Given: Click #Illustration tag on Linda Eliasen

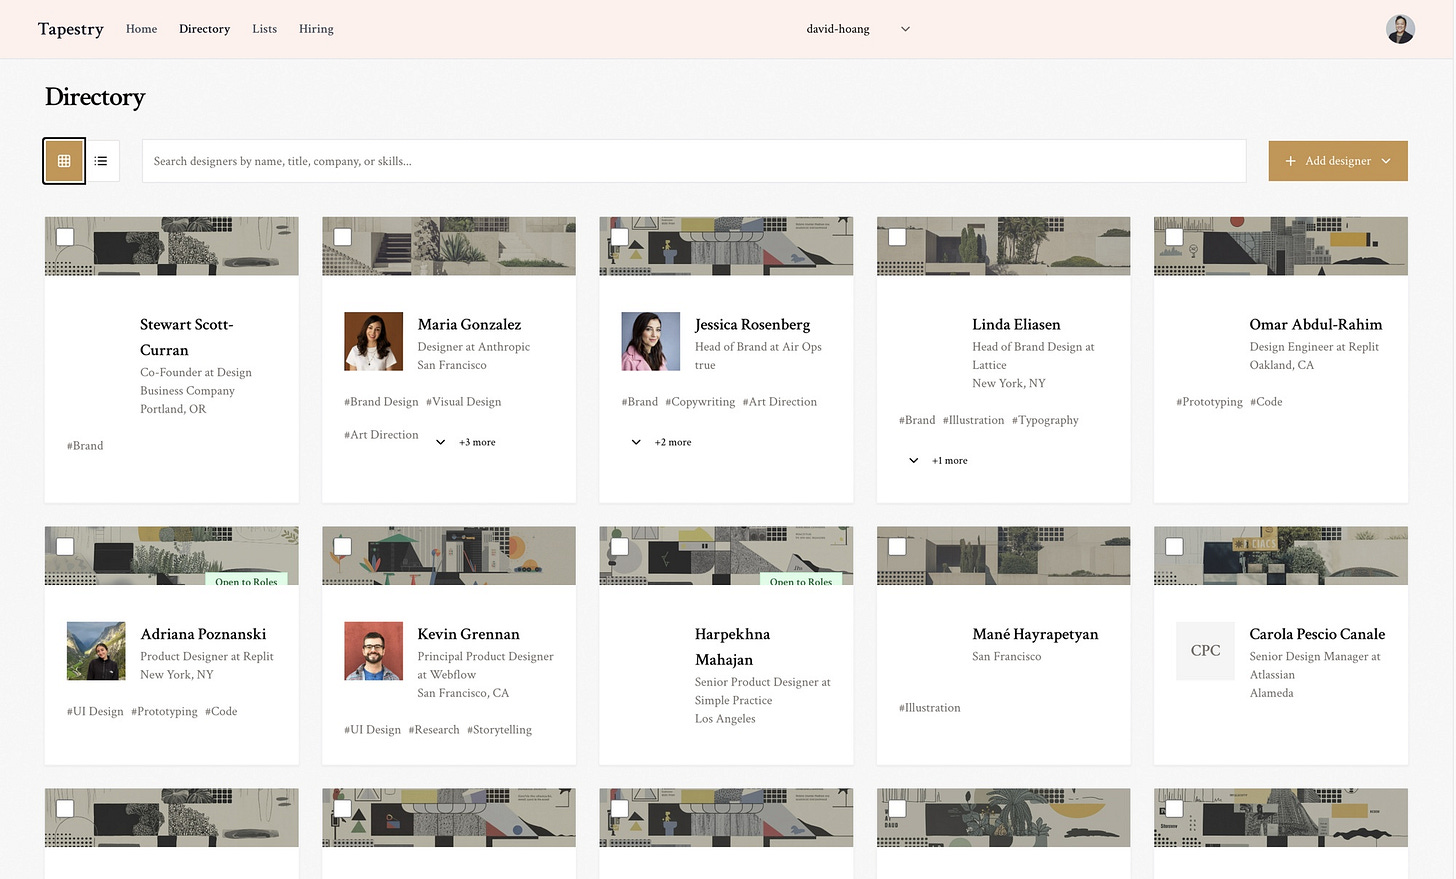Looking at the screenshot, I should tap(973, 420).
